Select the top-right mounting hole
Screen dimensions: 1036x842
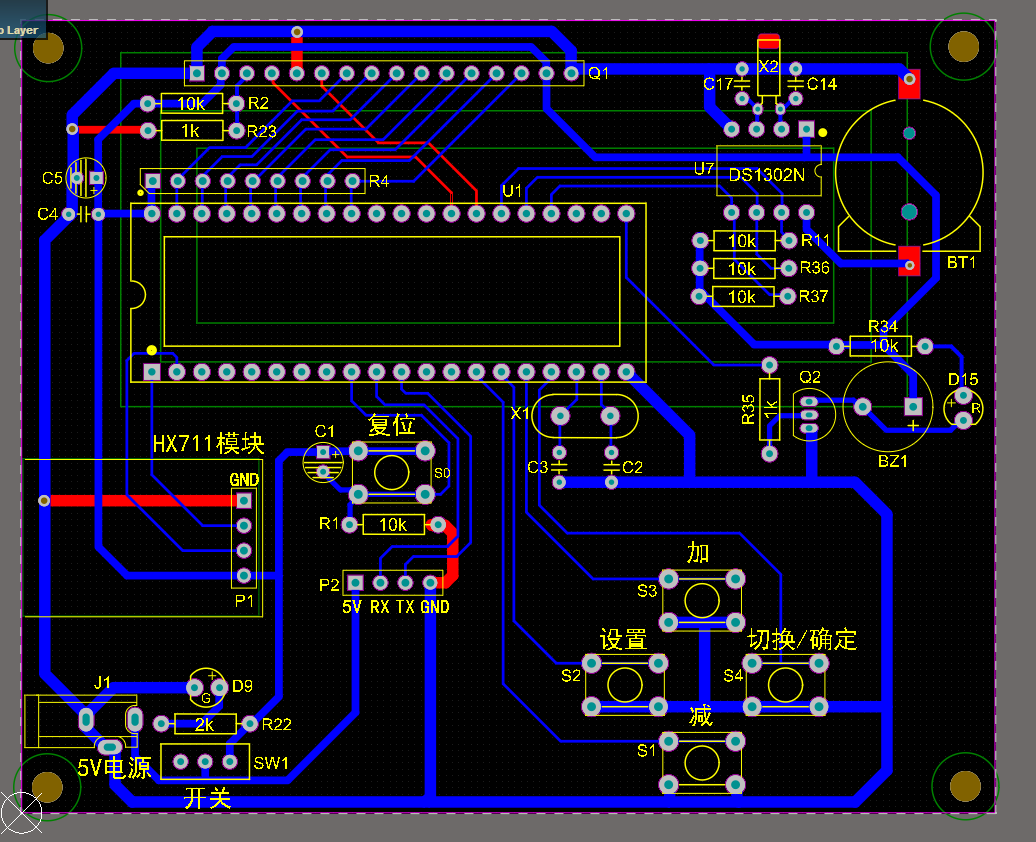click(963, 47)
